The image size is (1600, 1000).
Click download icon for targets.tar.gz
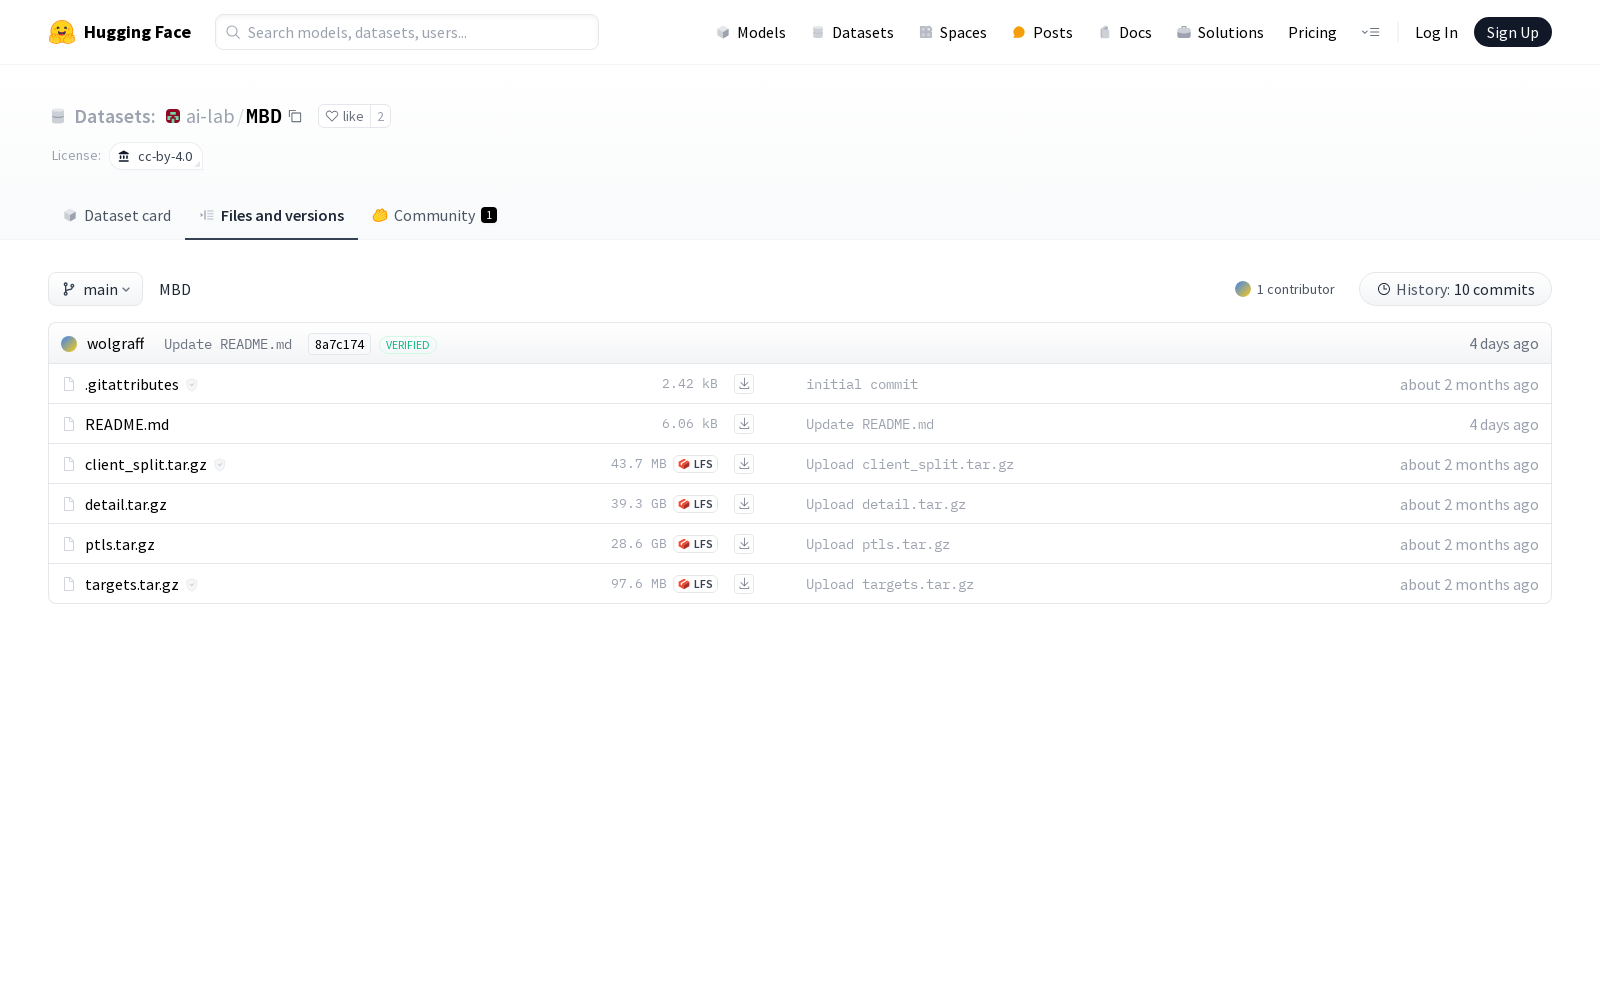(x=744, y=584)
